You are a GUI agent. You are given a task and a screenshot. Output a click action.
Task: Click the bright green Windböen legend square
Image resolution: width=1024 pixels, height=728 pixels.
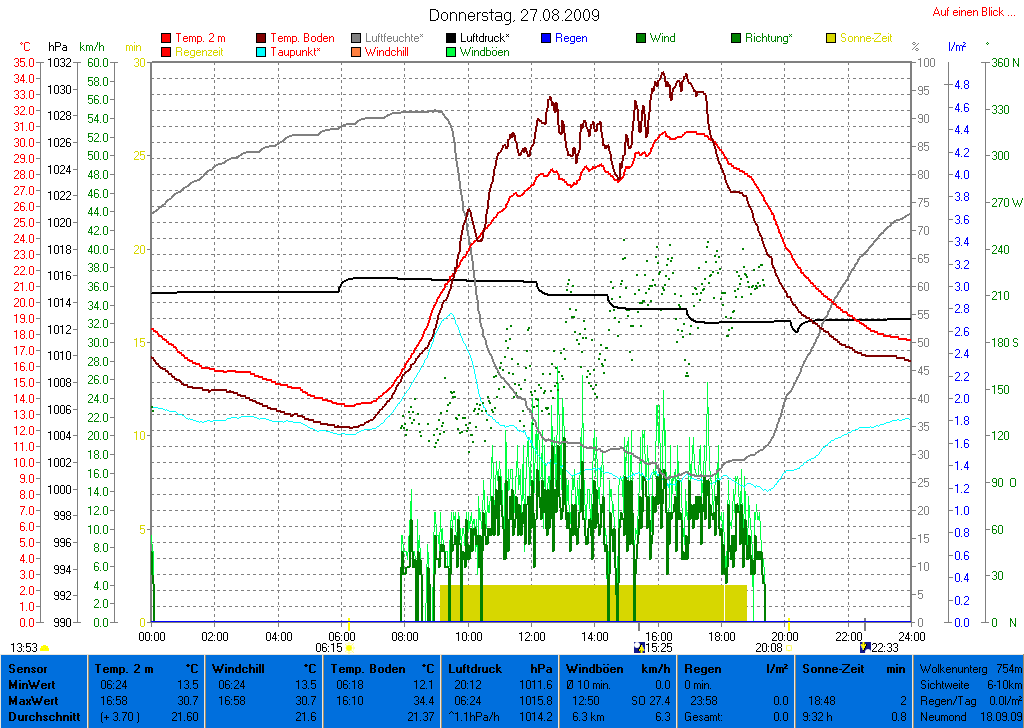pyautogui.click(x=451, y=52)
